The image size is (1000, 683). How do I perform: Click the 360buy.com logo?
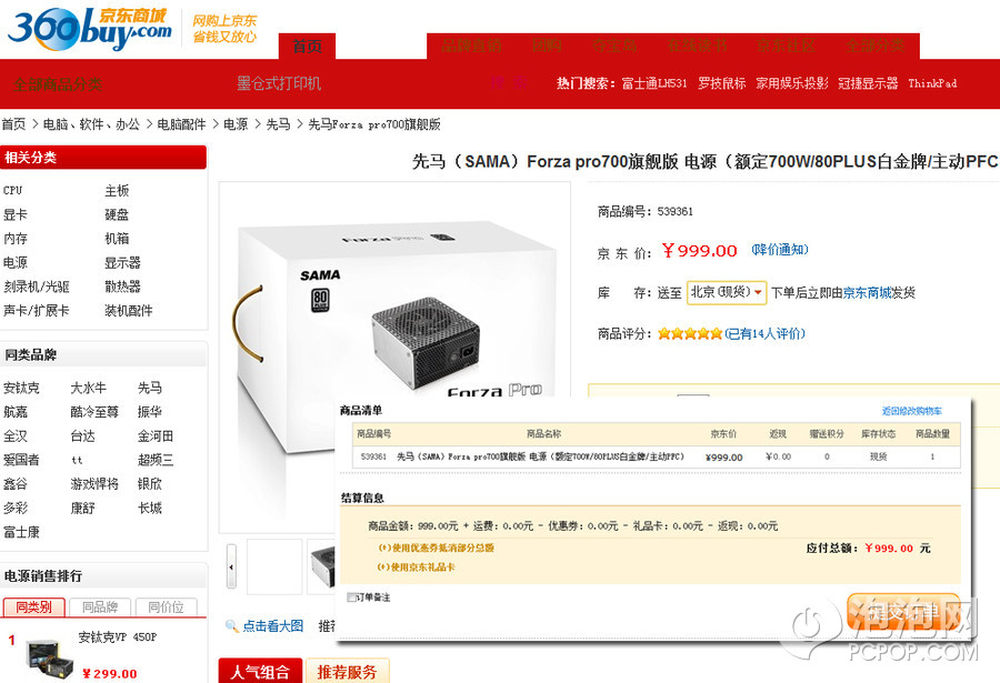[x=89, y=28]
